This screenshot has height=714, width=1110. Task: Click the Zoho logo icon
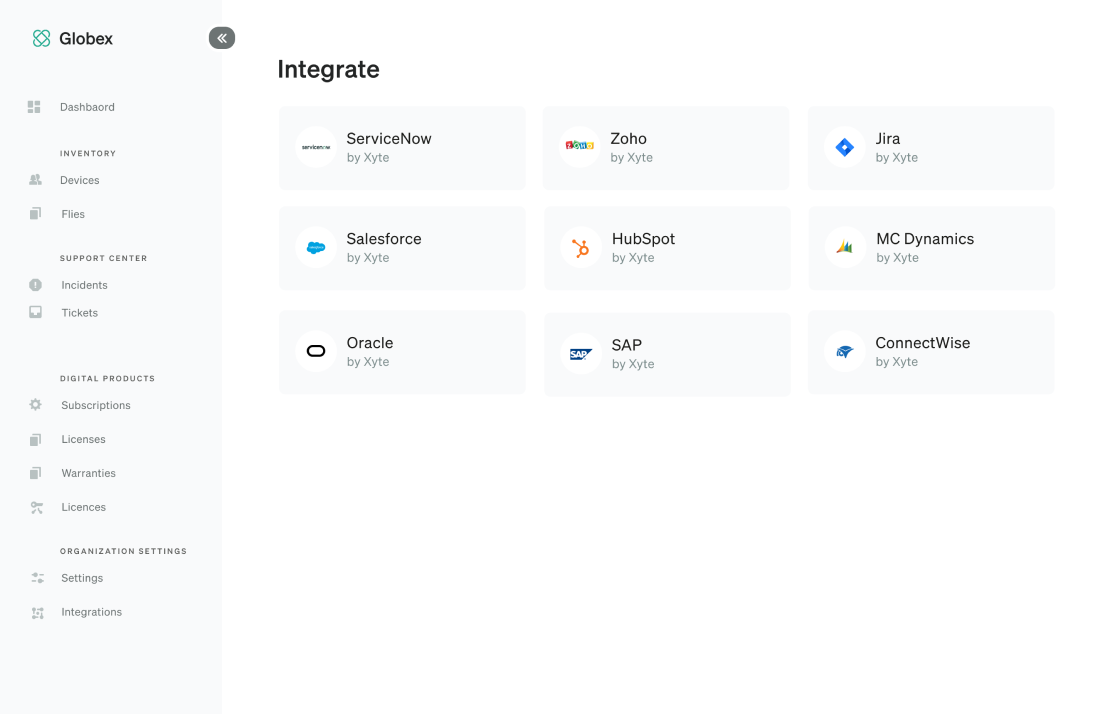[x=580, y=146]
